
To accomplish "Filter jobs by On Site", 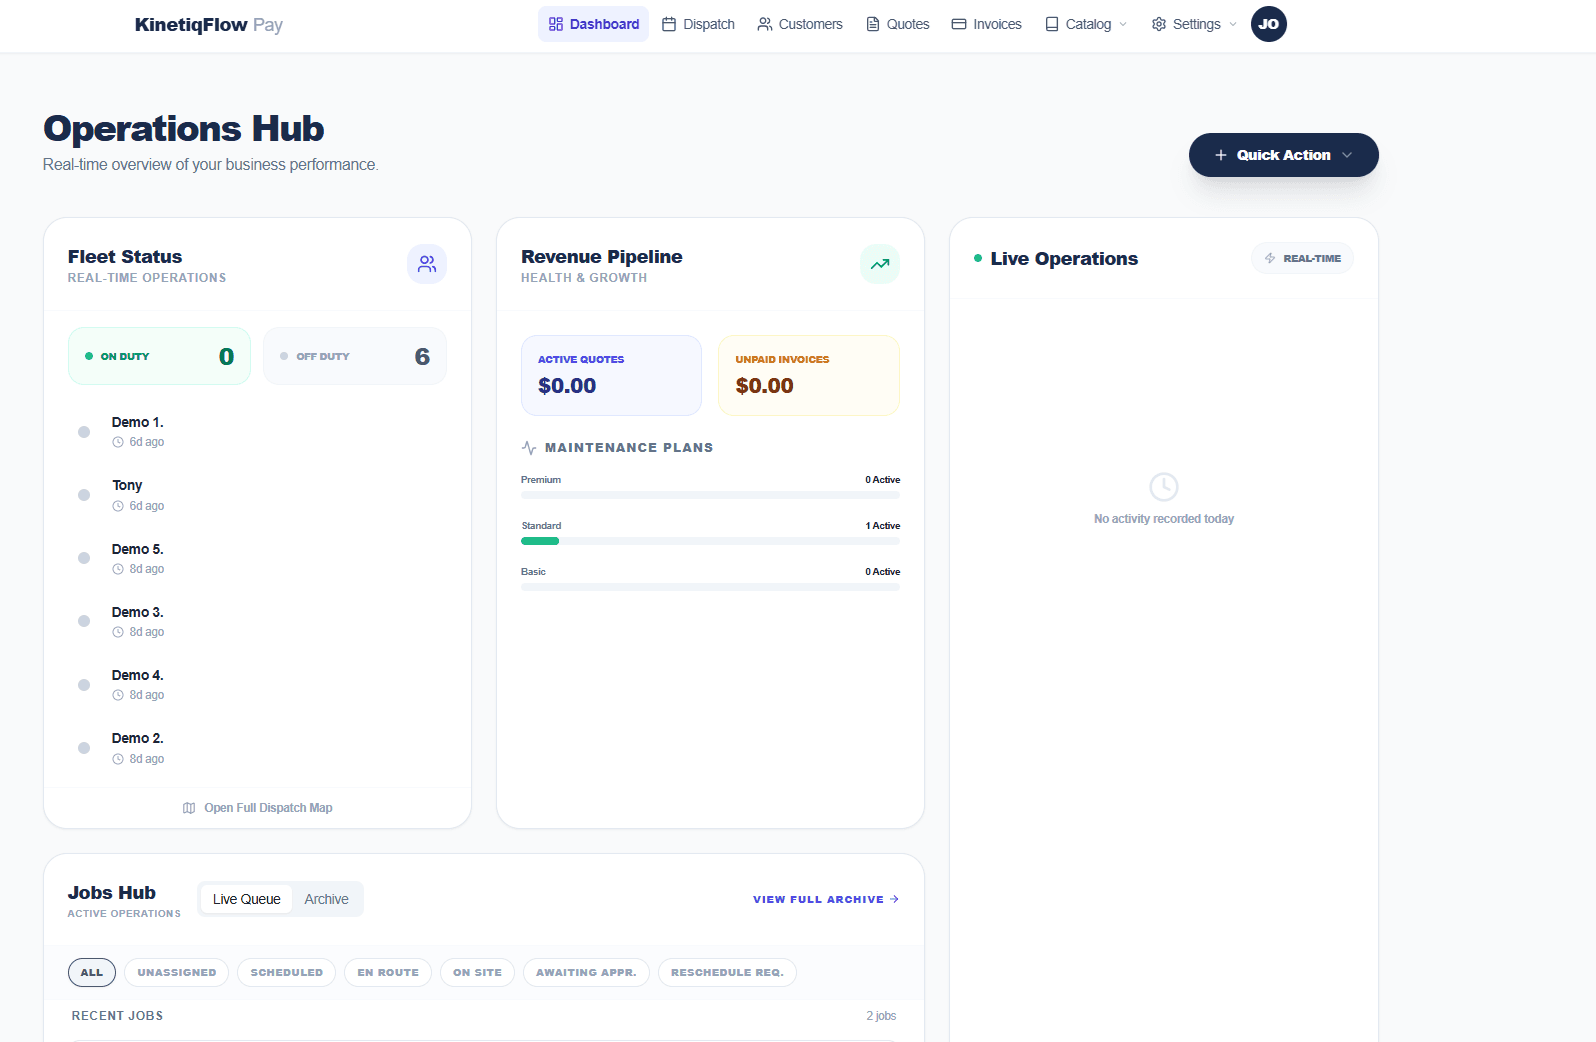I will pos(478,972).
